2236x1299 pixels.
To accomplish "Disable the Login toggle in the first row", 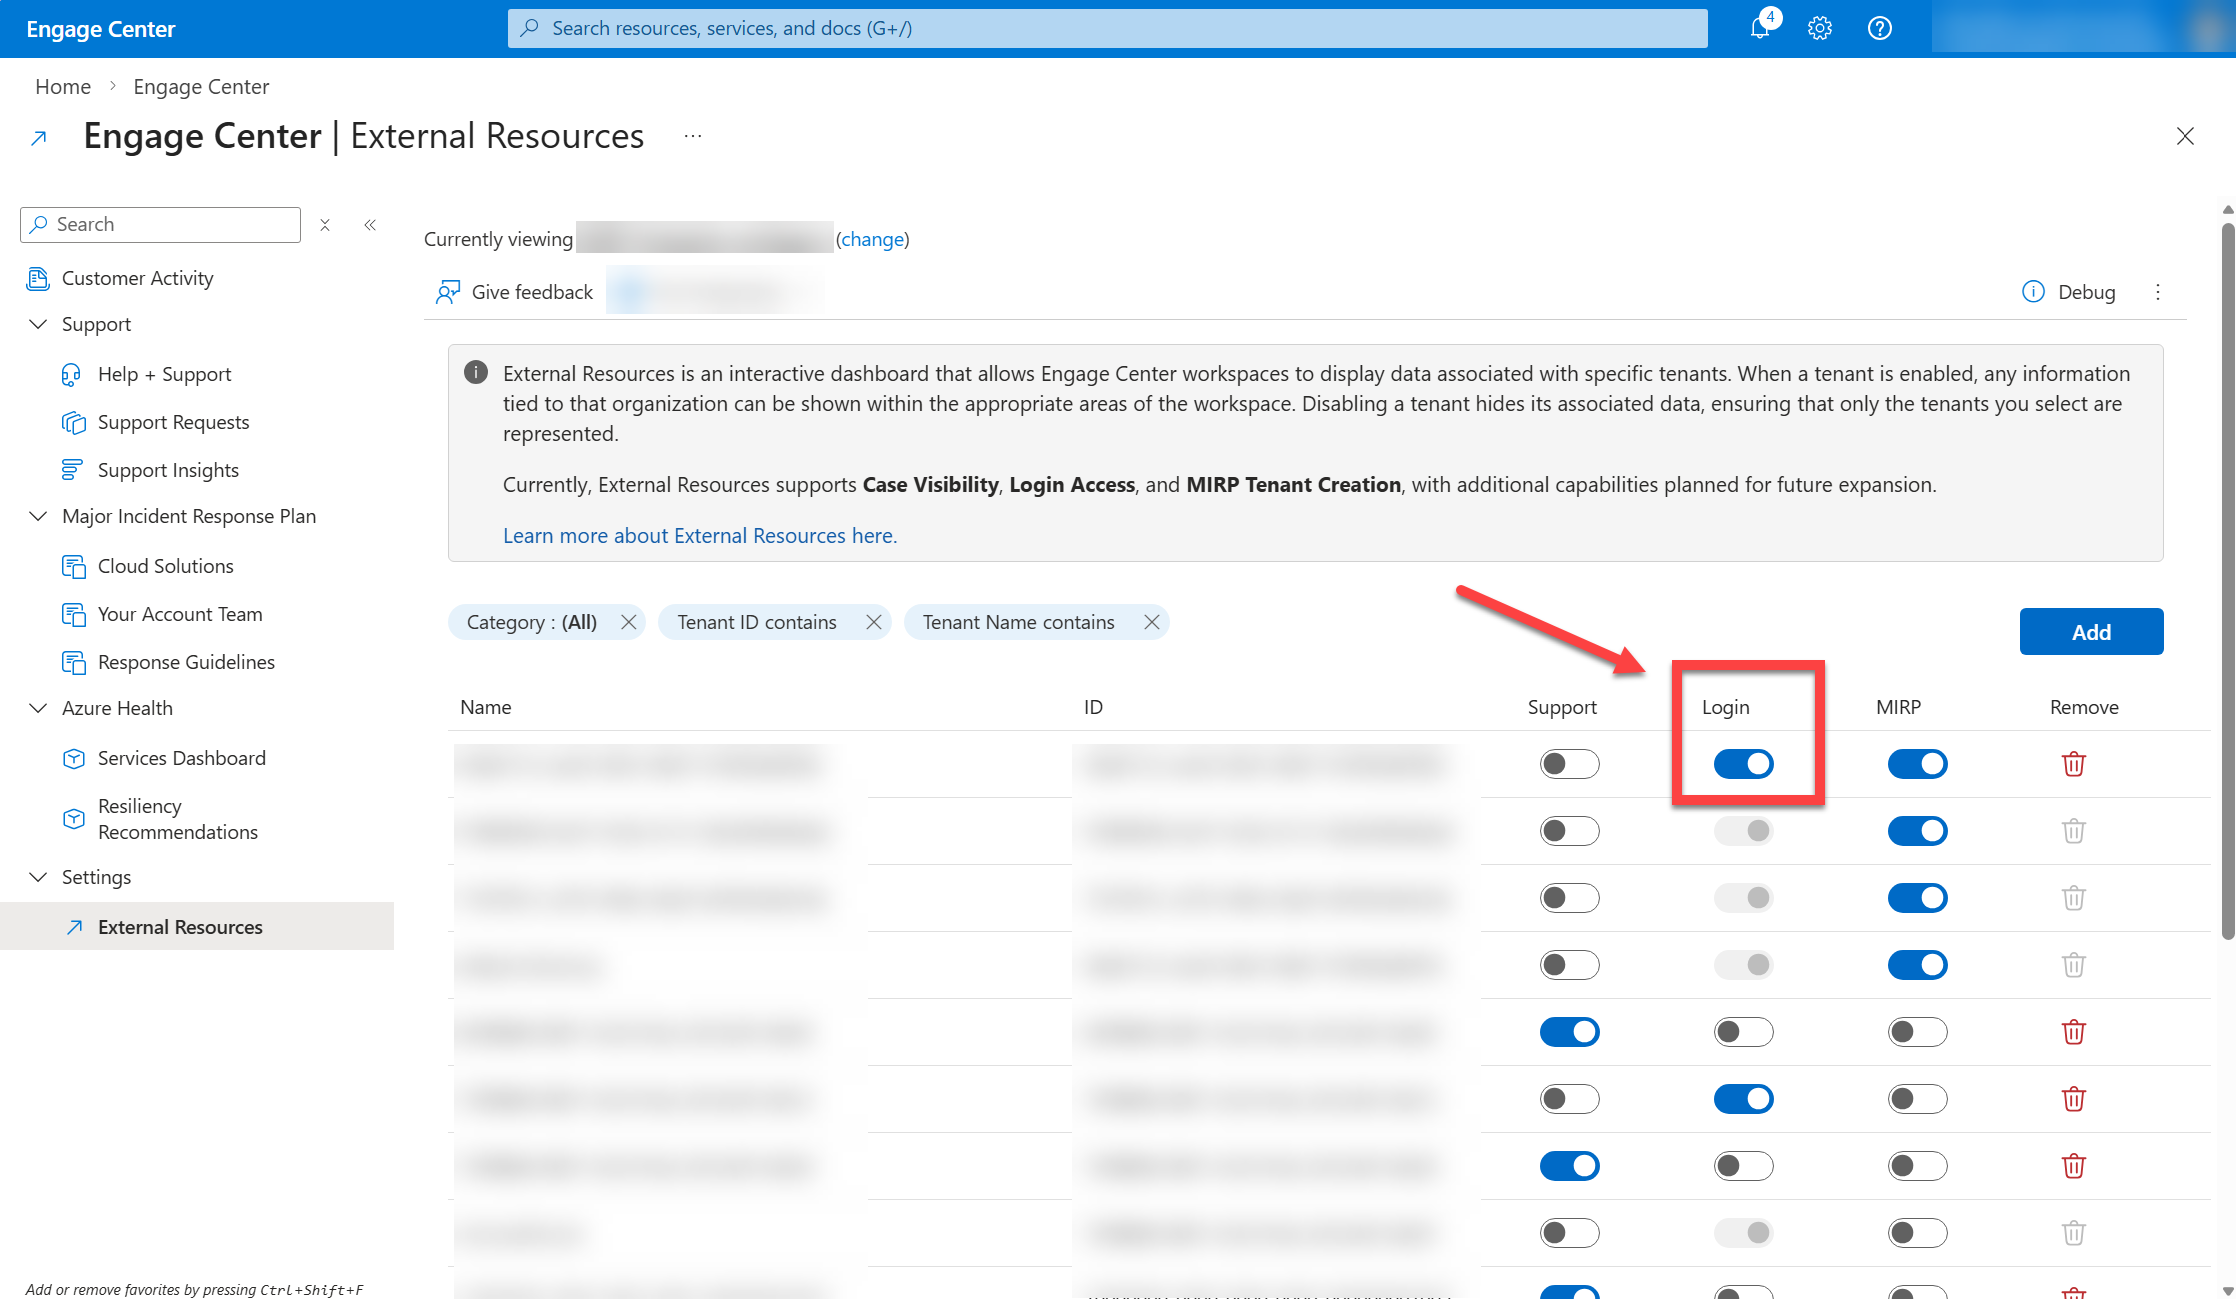I will coord(1744,764).
